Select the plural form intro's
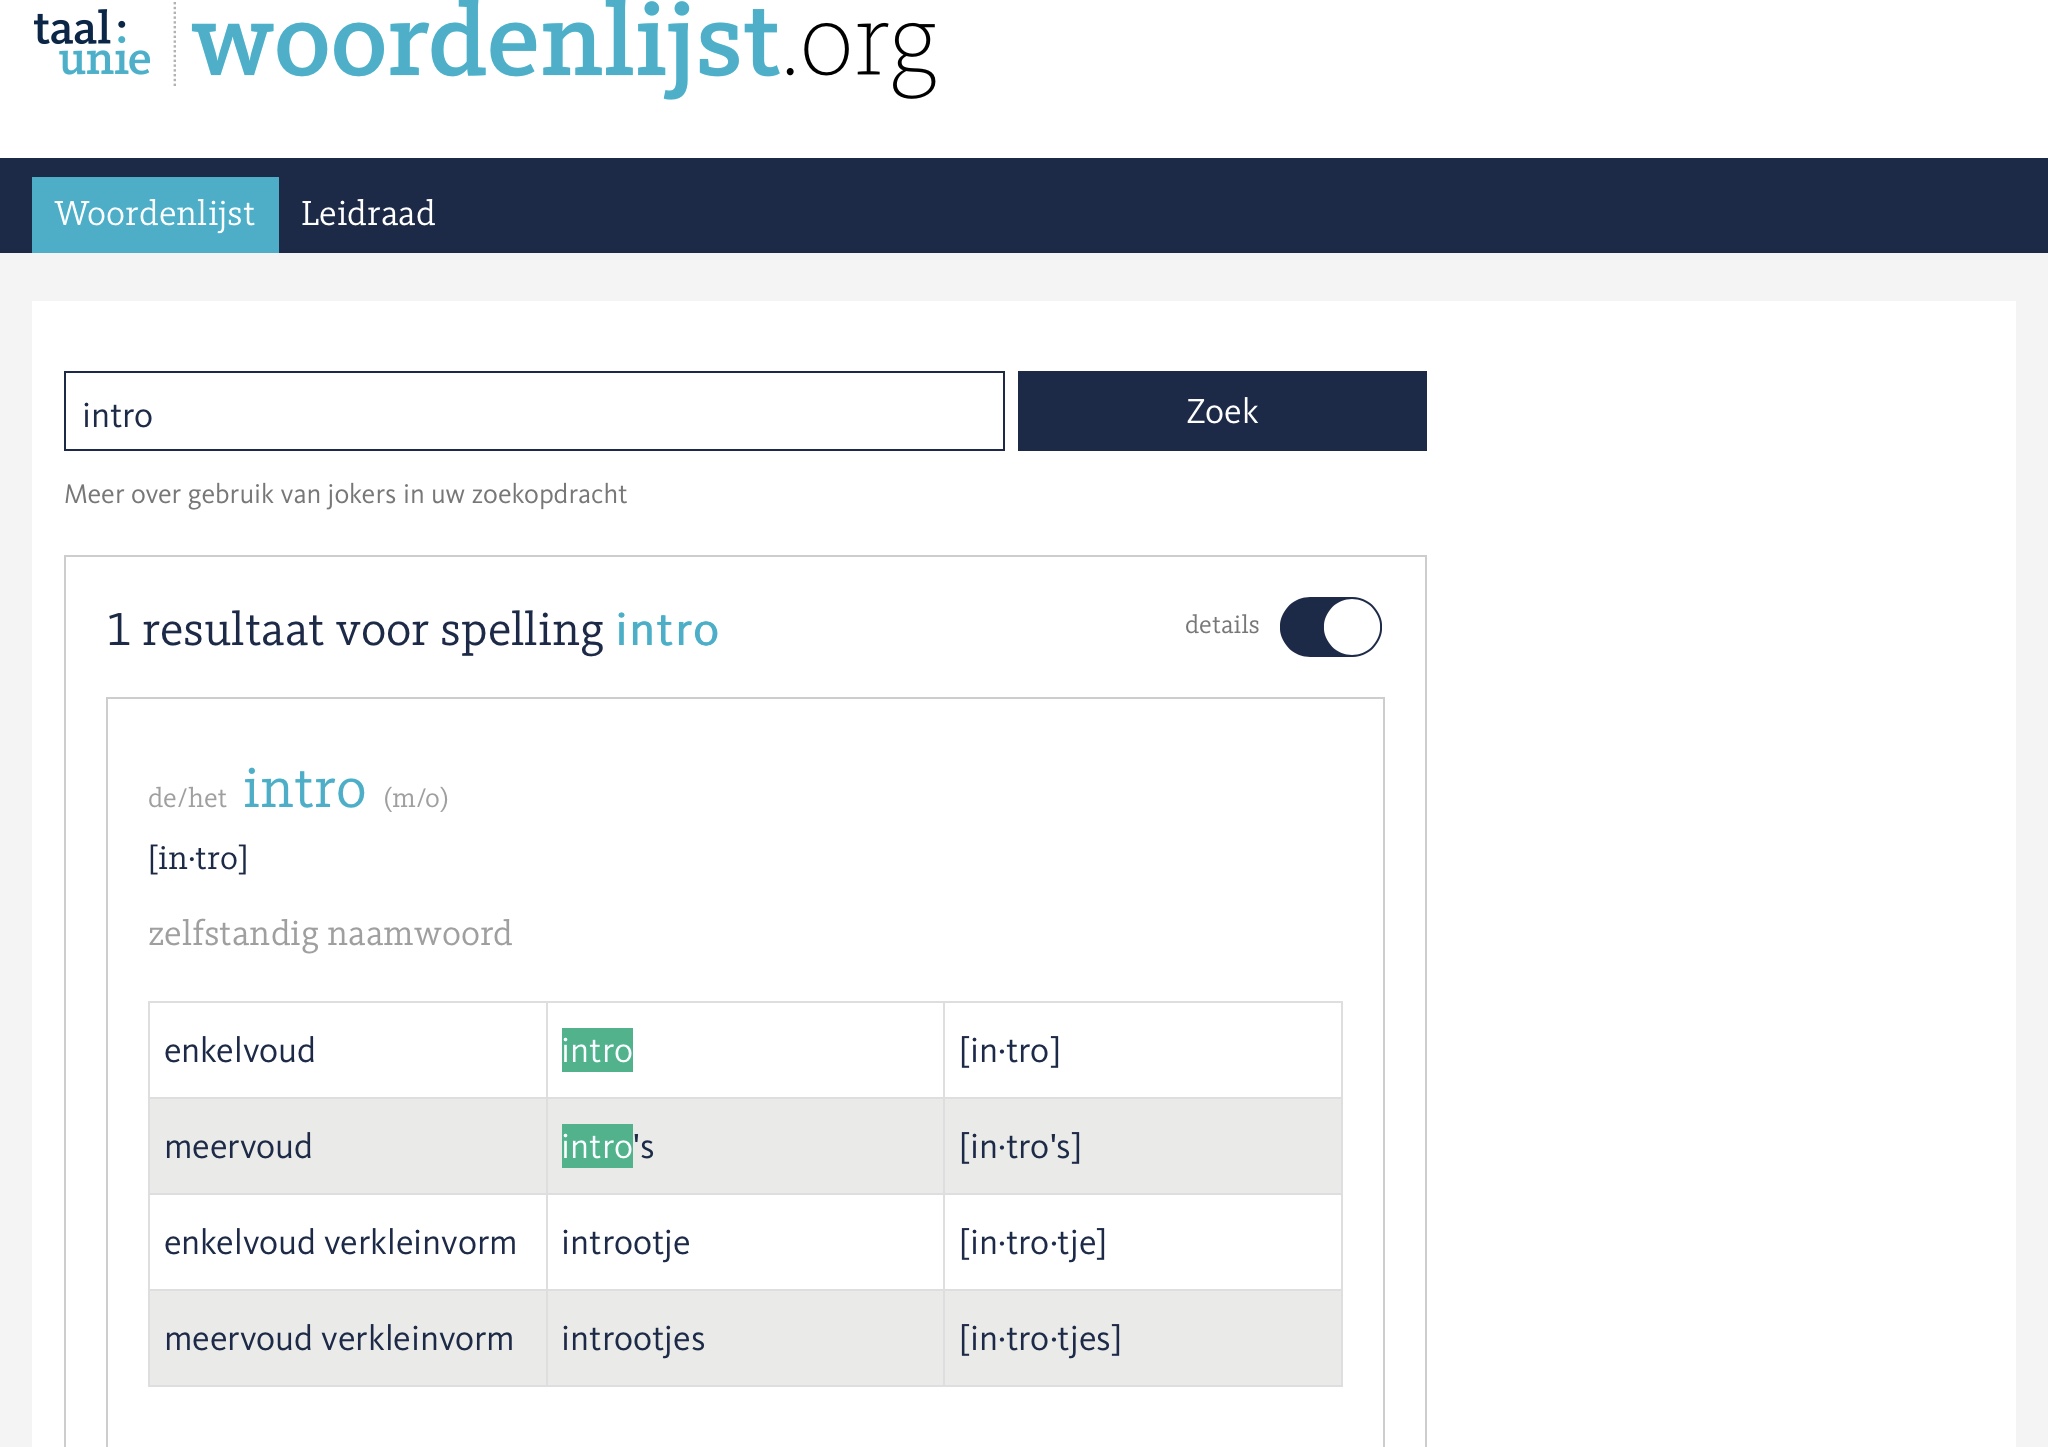 click(607, 1146)
